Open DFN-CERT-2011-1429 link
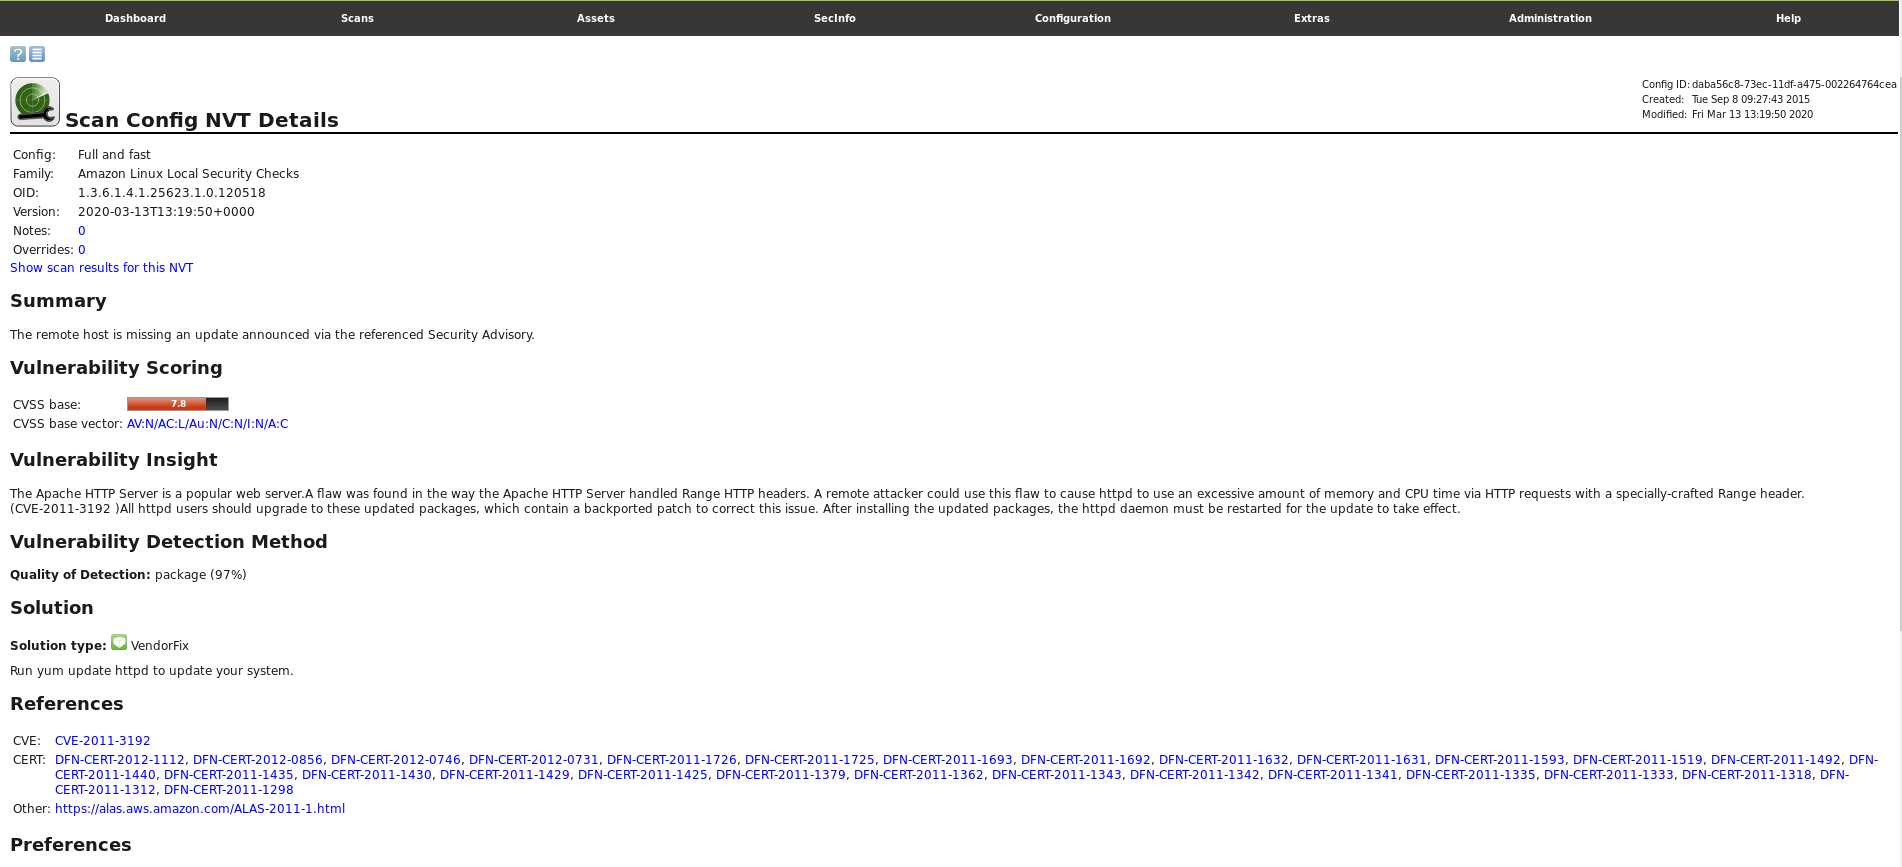Screen dimensions: 1902x867 pyautogui.click(x=505, y=775)
